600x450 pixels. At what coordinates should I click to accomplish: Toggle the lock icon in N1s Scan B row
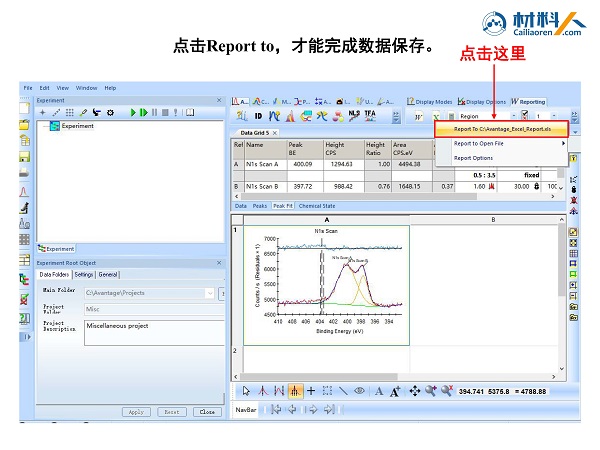(536, 186)
